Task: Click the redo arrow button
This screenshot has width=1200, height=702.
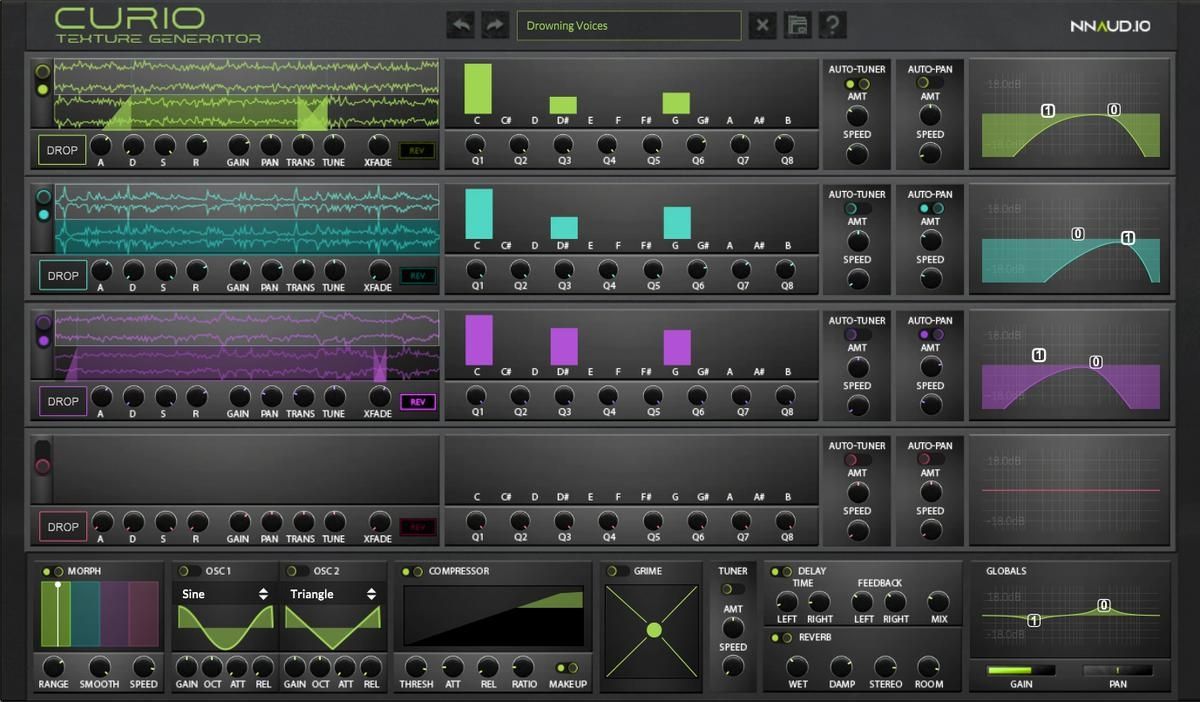Action: pos(494,26)
